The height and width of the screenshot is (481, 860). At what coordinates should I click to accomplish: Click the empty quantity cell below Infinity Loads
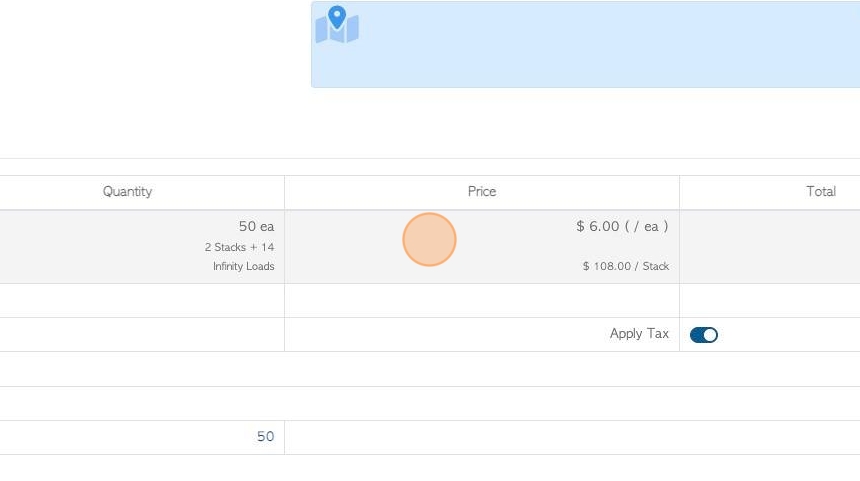(140, 300)
